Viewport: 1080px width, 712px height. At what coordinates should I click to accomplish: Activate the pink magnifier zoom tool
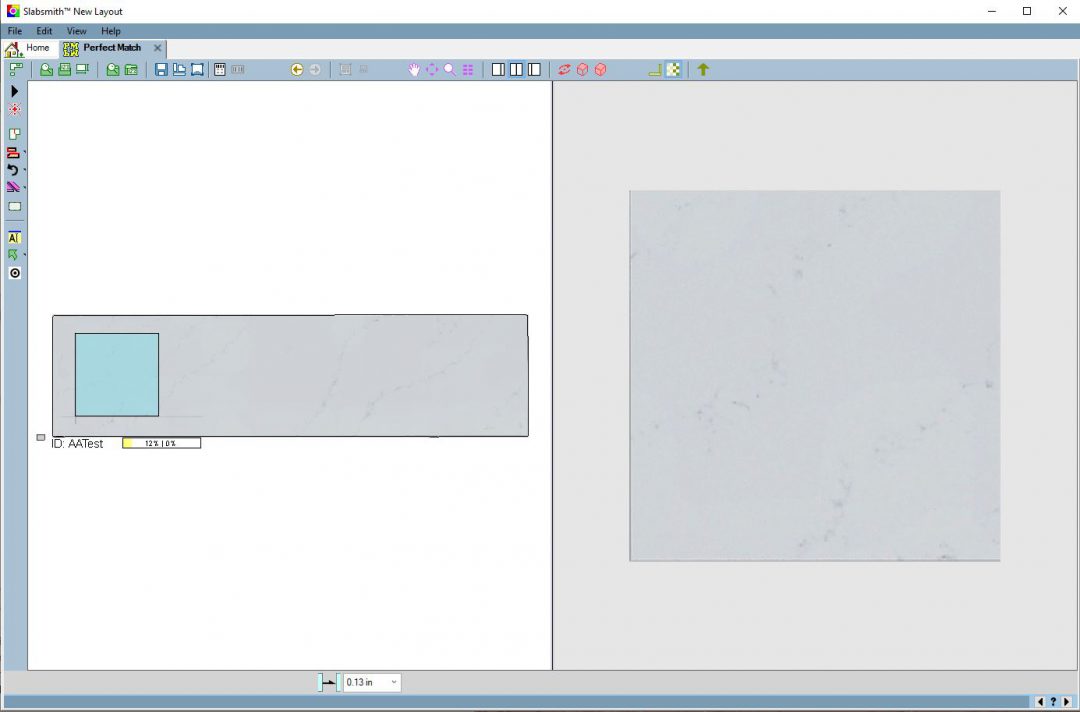(x=450, y=70)
